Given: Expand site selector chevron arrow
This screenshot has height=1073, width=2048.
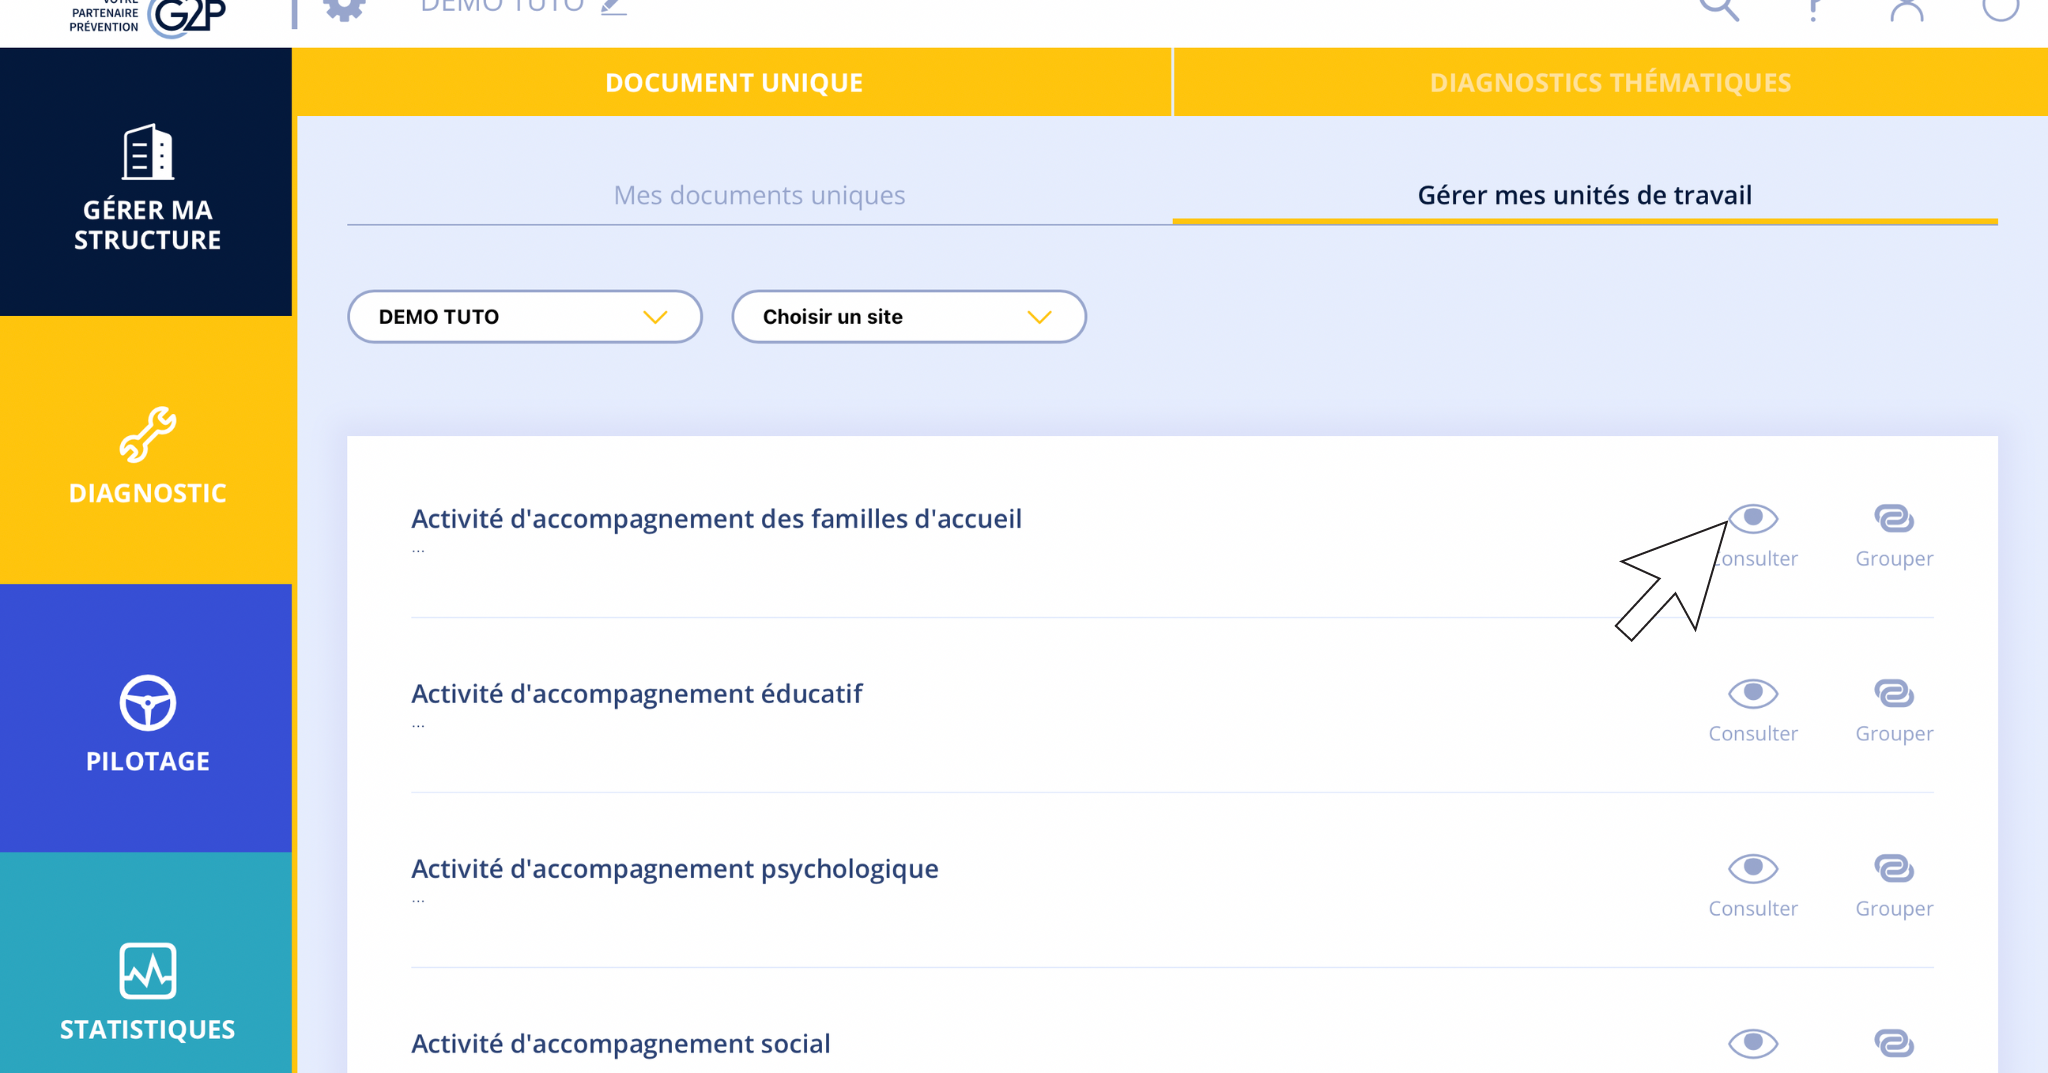Looking at the screenshot, I should [x=1039, y=317].
